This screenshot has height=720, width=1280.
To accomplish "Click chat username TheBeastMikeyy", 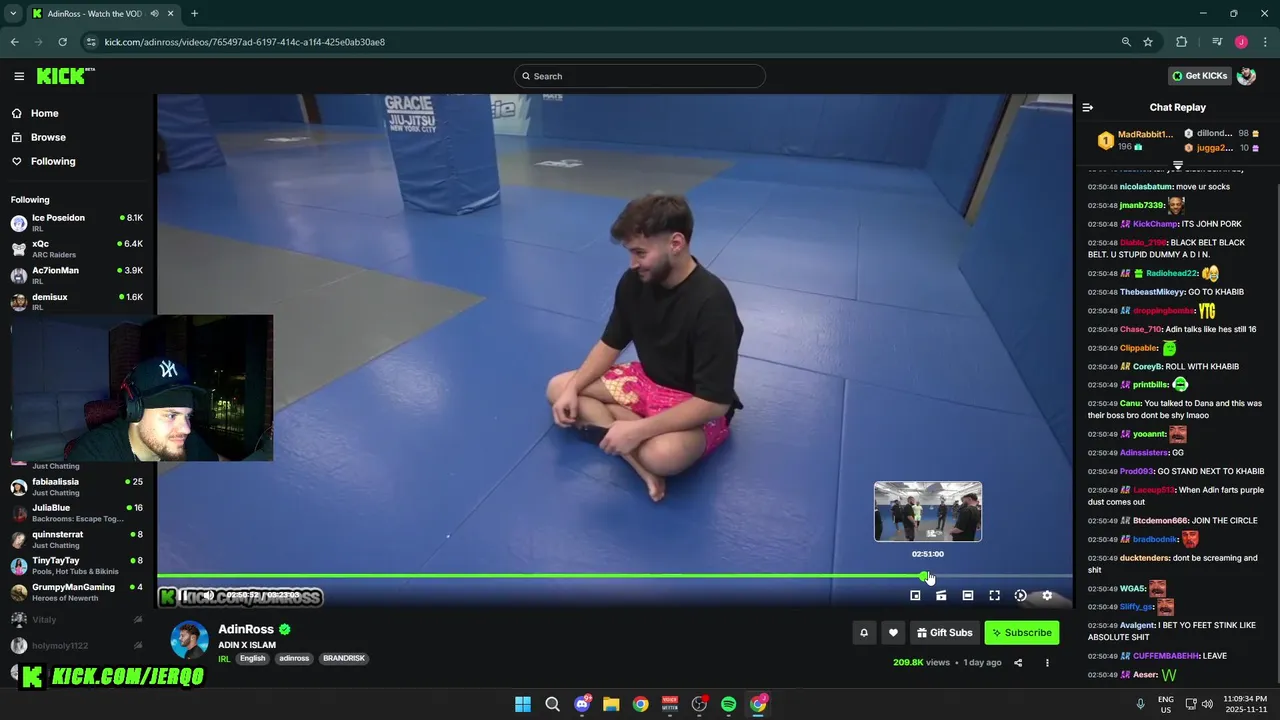I will [1151, 292].
